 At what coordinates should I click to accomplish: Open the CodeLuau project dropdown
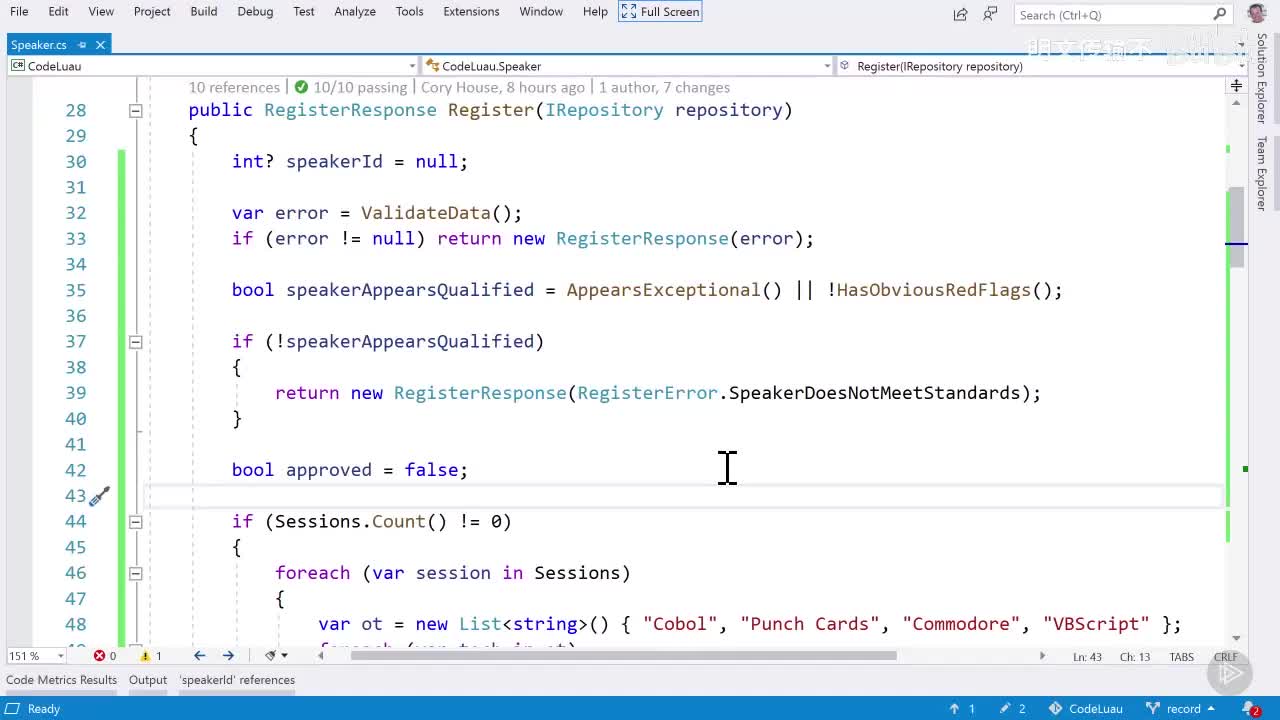click(x=213, y=66)
